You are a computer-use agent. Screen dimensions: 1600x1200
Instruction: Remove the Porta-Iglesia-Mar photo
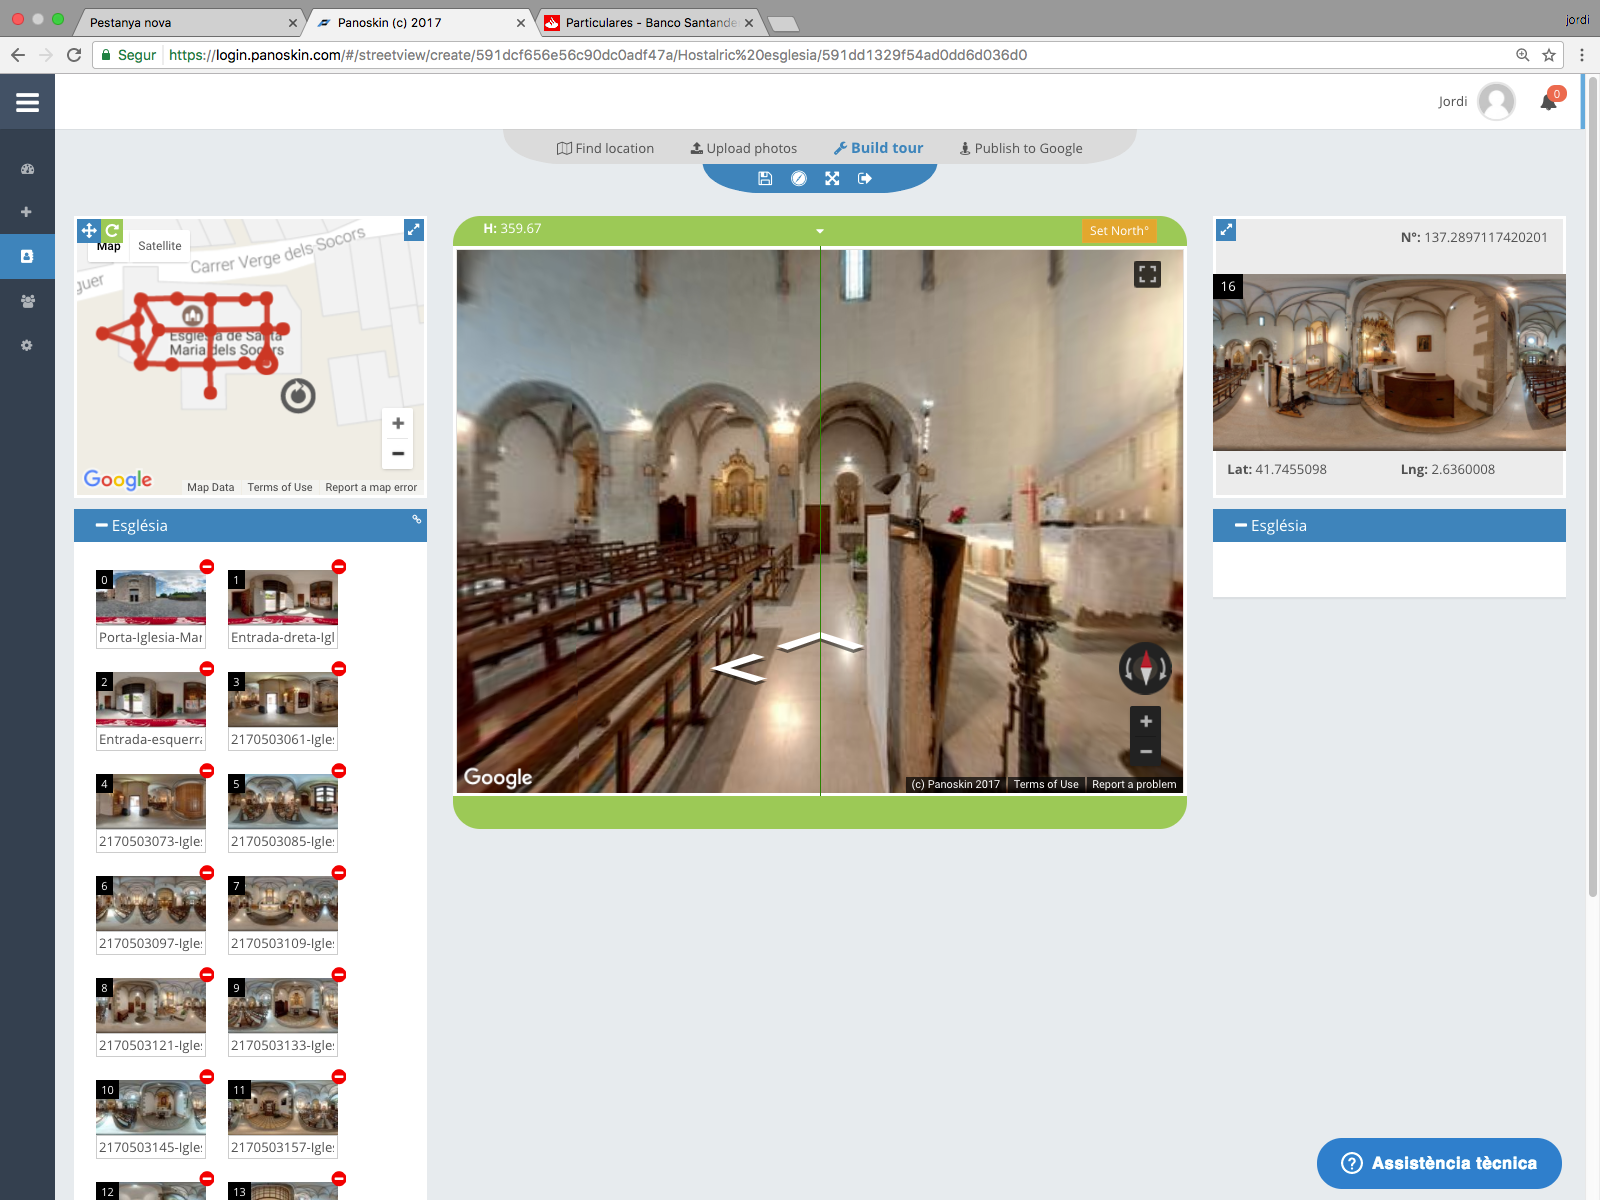click(207, 567)
